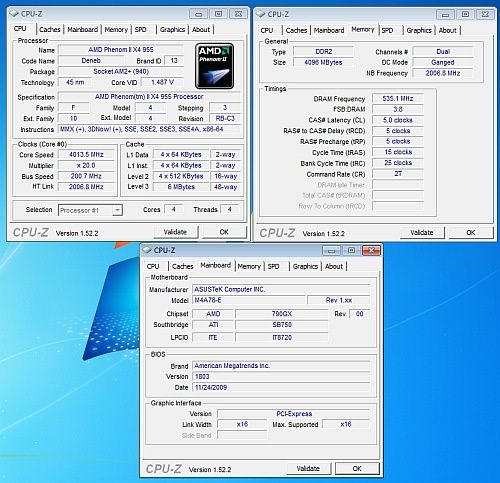The width and height of the screenshot is (500, 483).
Task: Click CPU-Z title icon in CPU window
Action: 14,14
